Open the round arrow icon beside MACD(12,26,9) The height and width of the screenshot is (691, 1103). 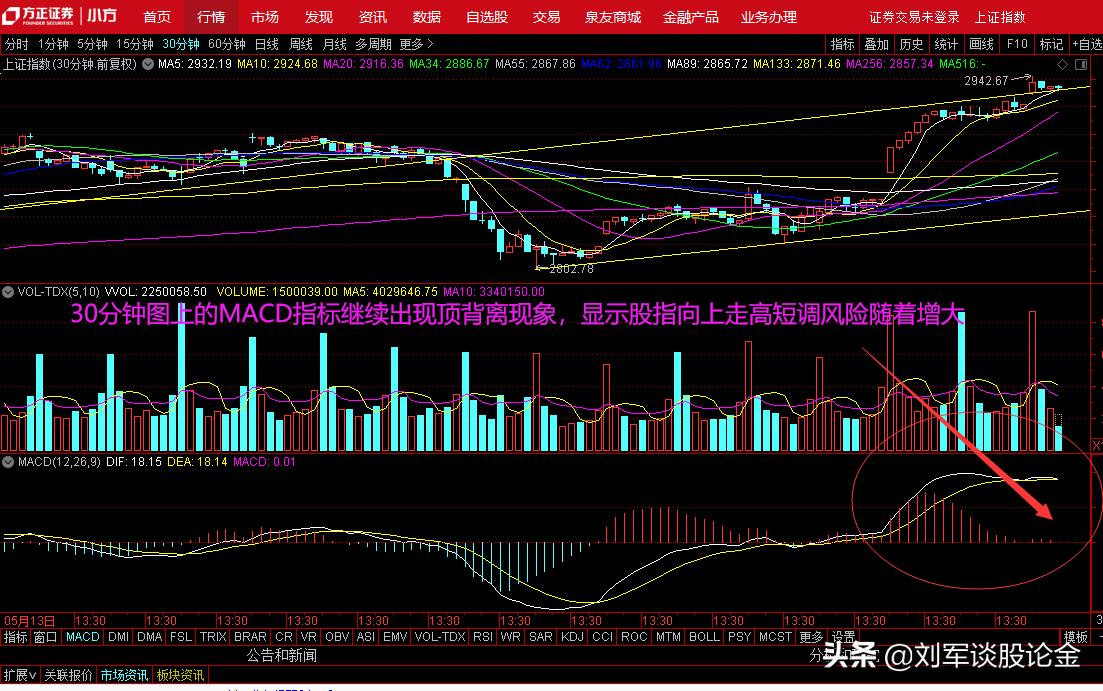click(x=8, y=462)
